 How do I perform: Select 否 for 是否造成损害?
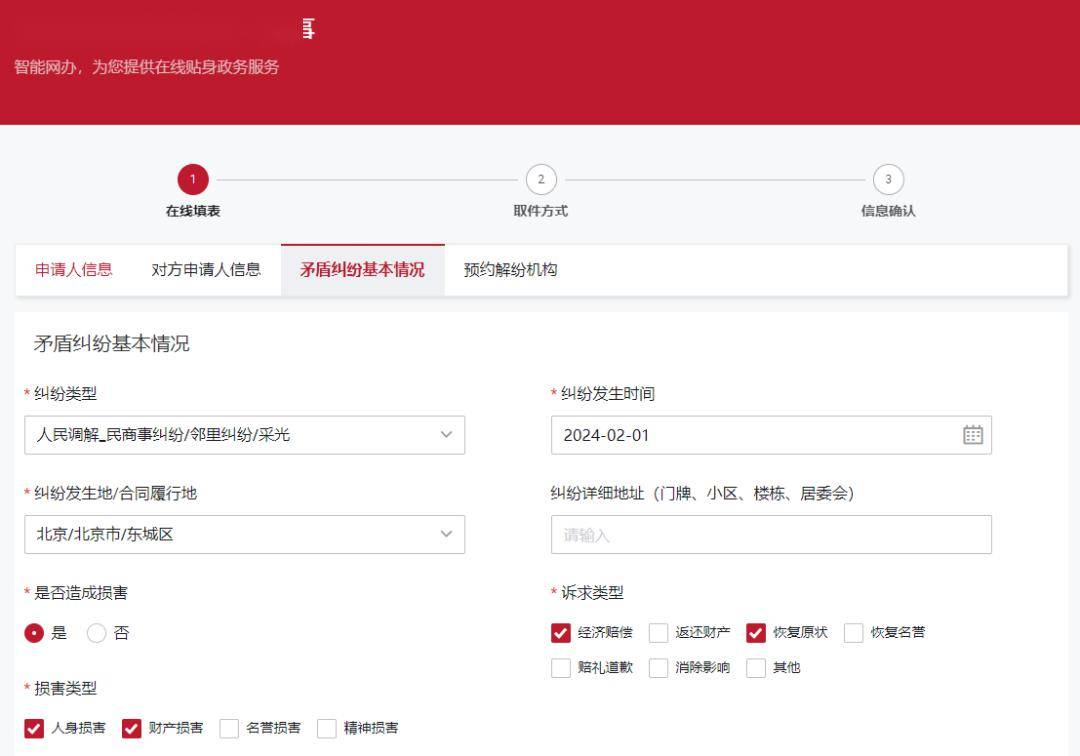point(95,632)
